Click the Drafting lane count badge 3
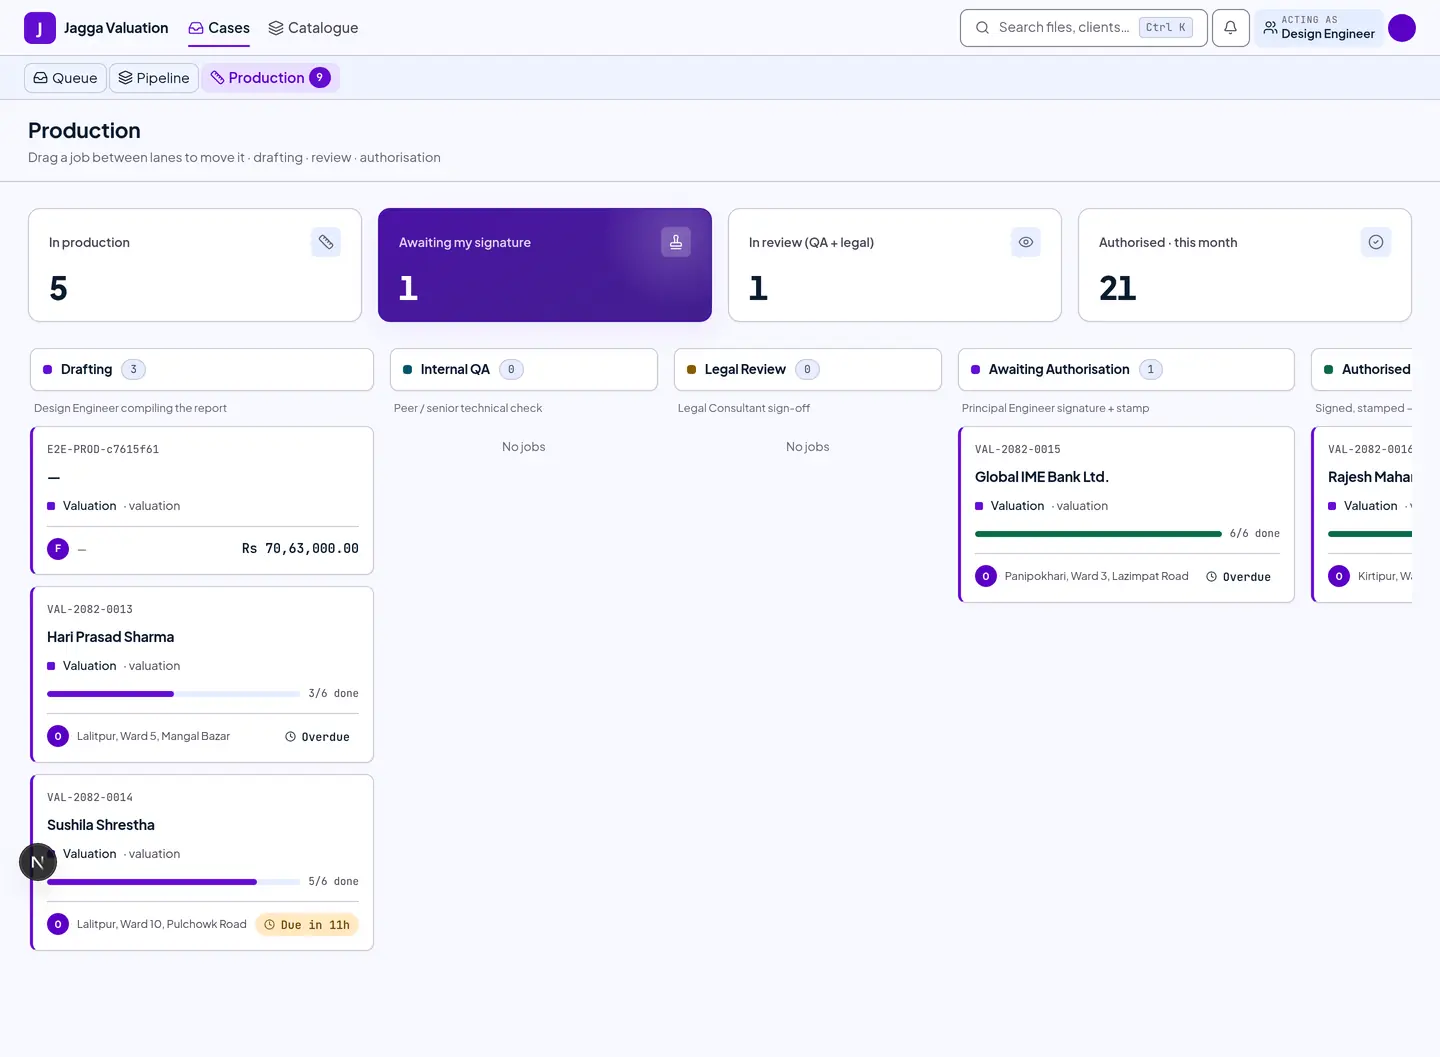Image resolution: width=1440 pixels, height=1057 pixels. point(133,370)
